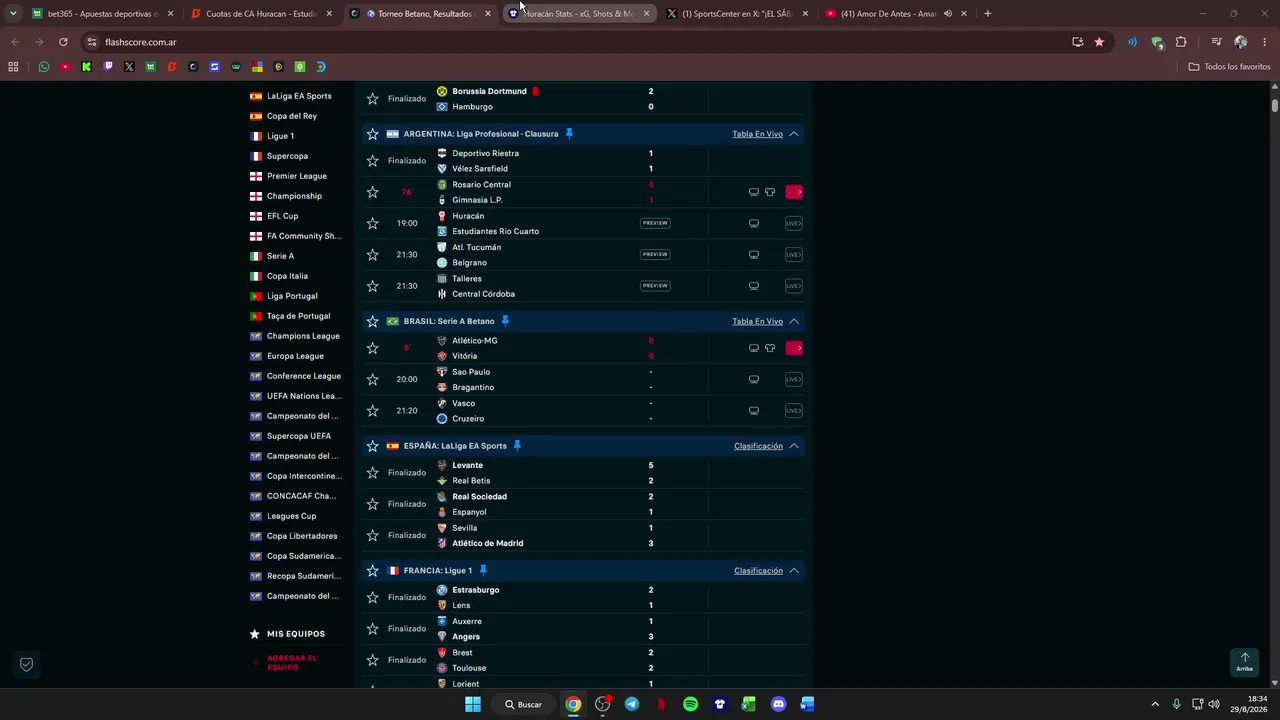View lineups shirt icon for Atlético-MG match
Image resolution: width=1280 pixels, height=720 pixels.
(x=770, y=348)
